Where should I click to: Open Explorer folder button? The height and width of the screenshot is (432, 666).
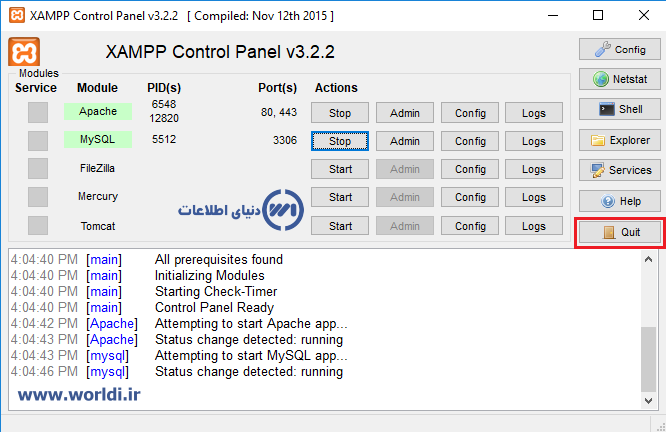pyautogui.click(x=619, y=140)
